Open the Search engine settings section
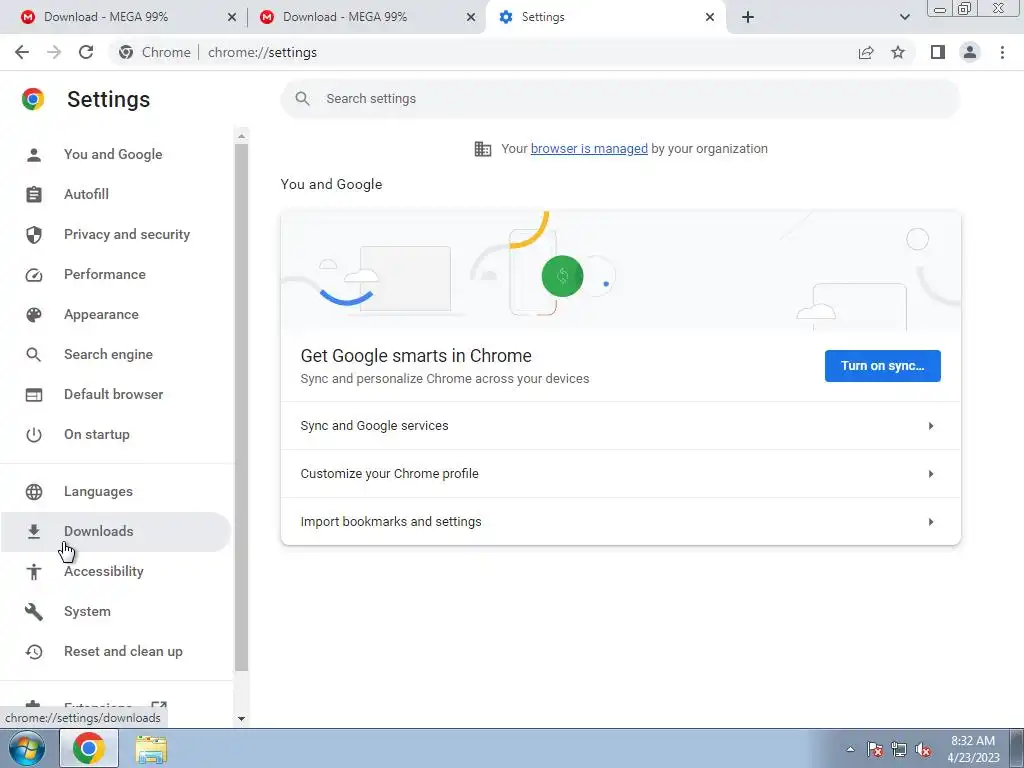 [108, 355]
